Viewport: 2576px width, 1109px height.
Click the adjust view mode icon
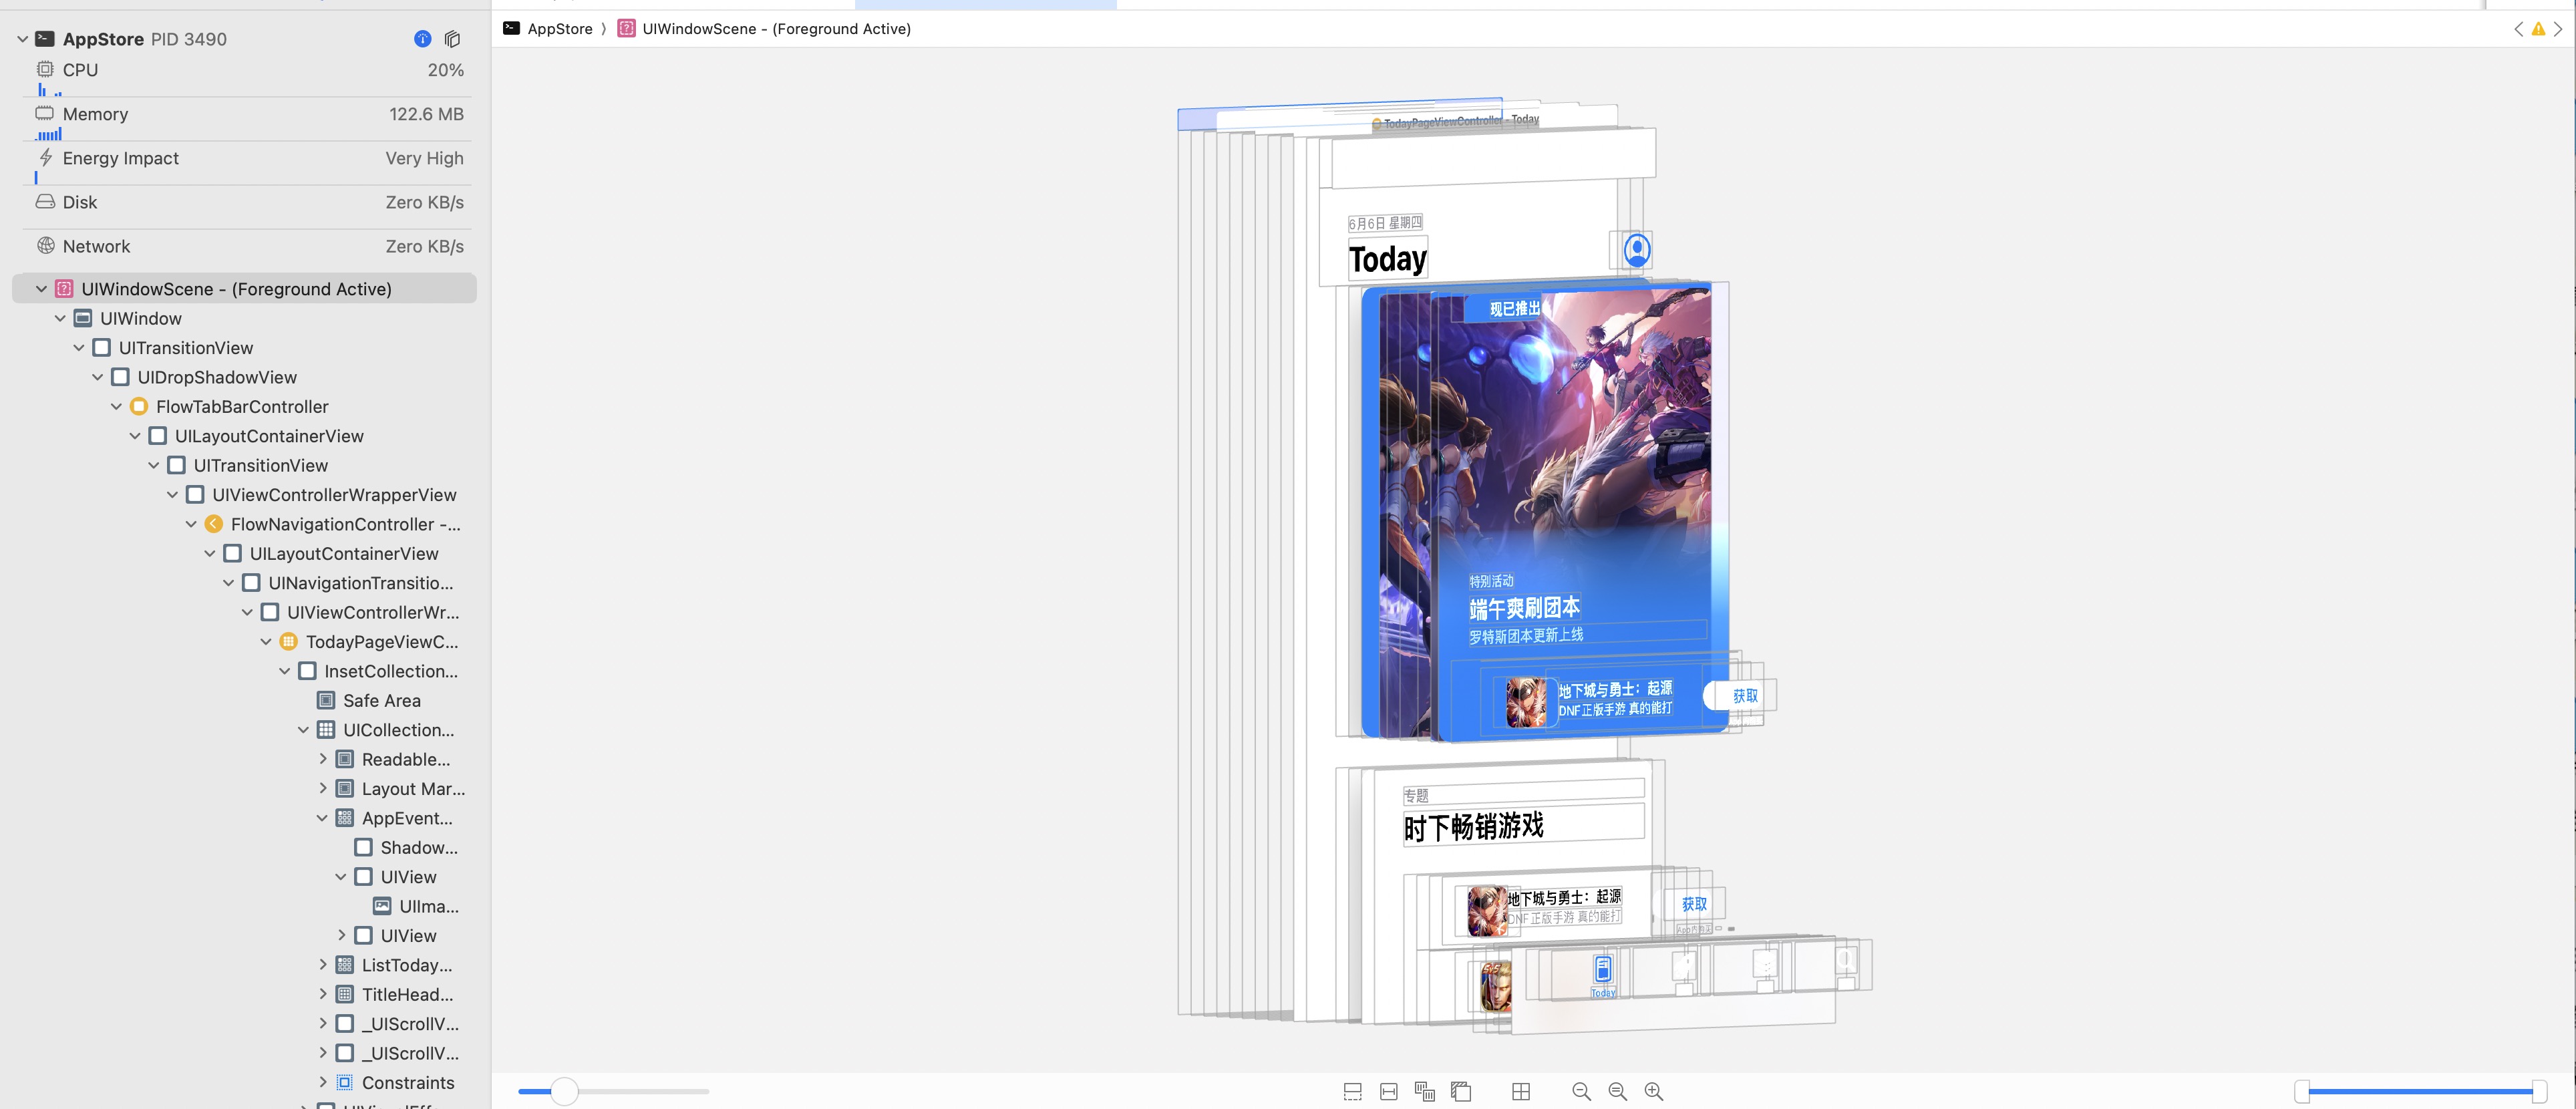coord(1425,1091)
